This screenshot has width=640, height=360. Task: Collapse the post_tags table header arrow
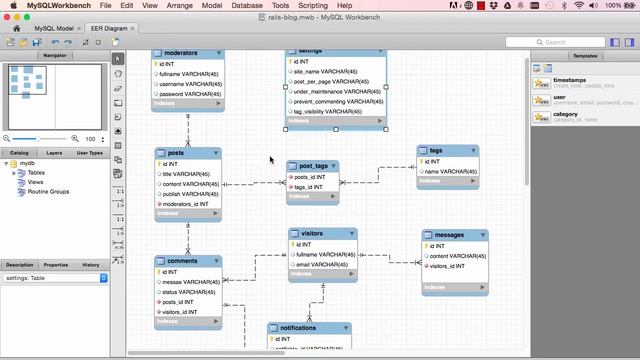click(333, 166)
